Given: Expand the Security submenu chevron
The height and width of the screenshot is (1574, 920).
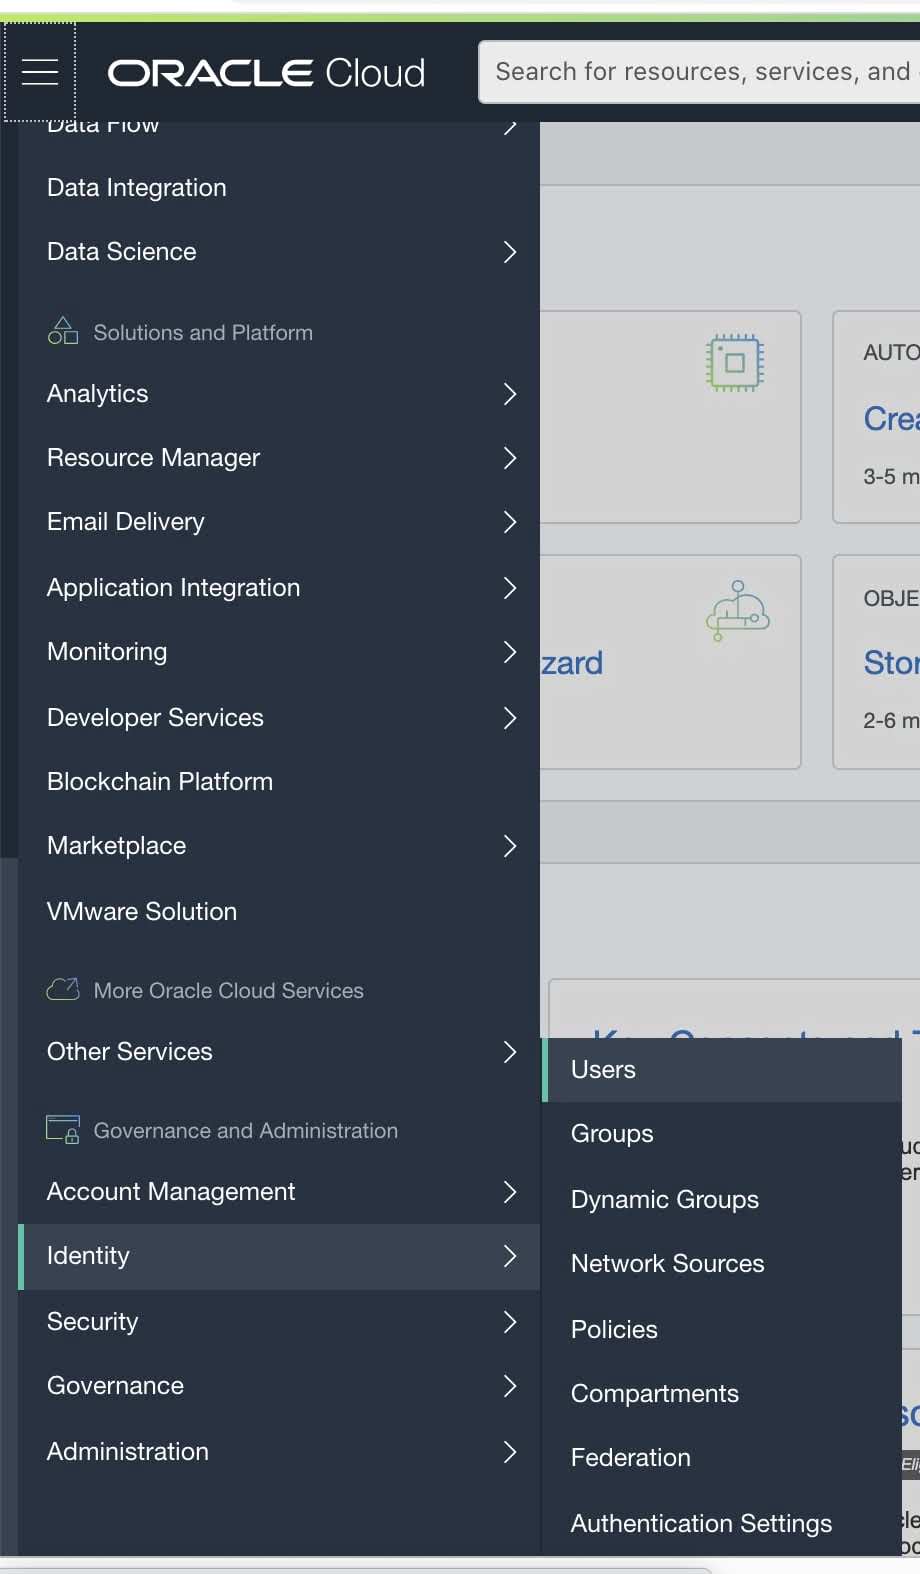Looking at the screenshot, I should [x=510, y=1322].
